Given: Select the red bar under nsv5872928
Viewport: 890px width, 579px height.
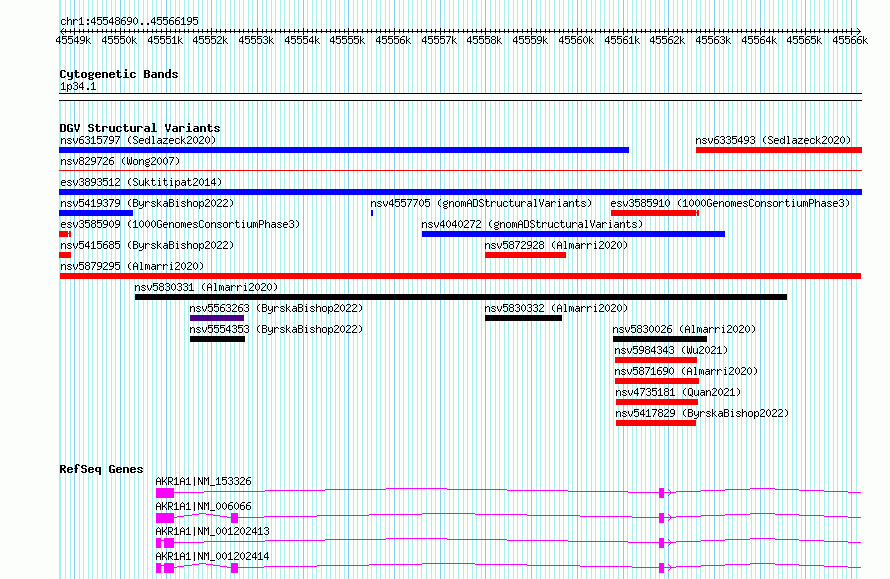Looking at the screenshot, I should click(526, 255).
